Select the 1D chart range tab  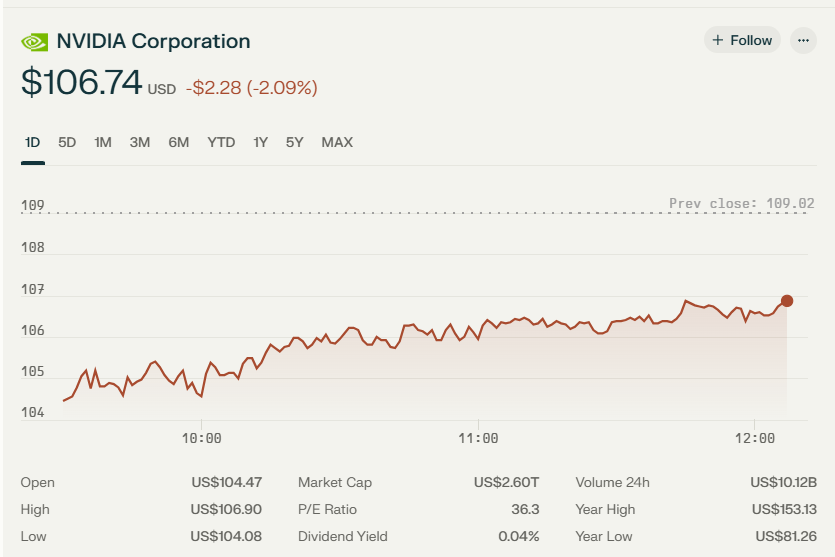point(32,142)
